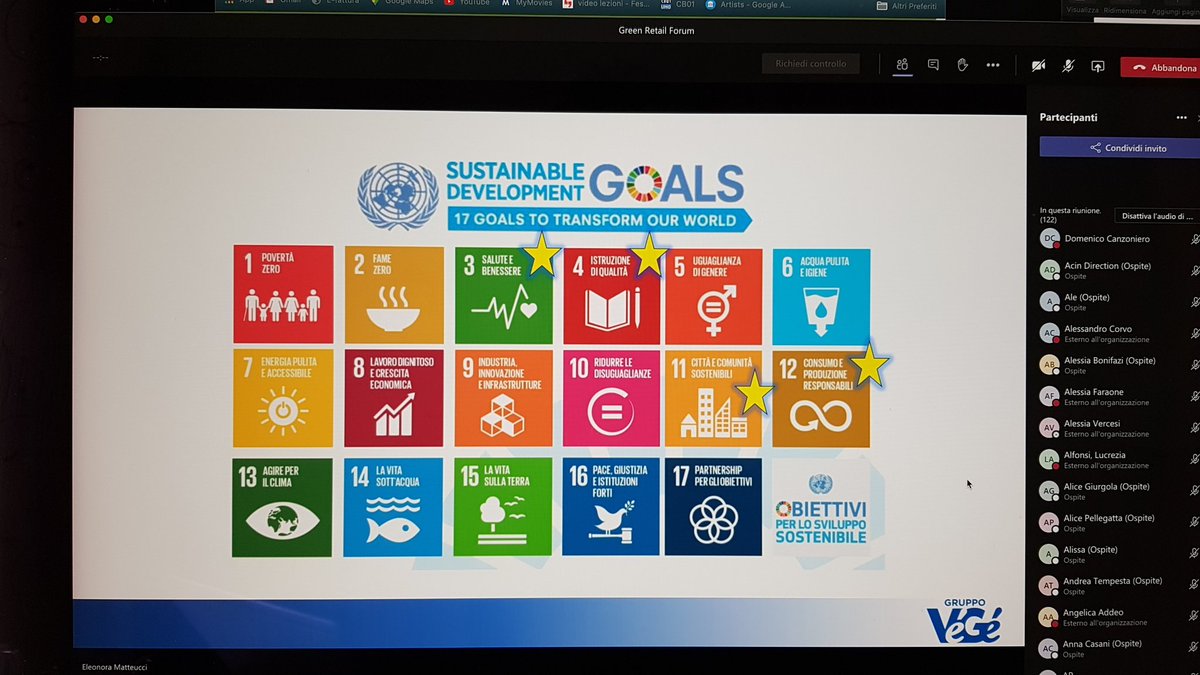
Task: Toggle the microphone mute button
Action: coord(1068,66)
